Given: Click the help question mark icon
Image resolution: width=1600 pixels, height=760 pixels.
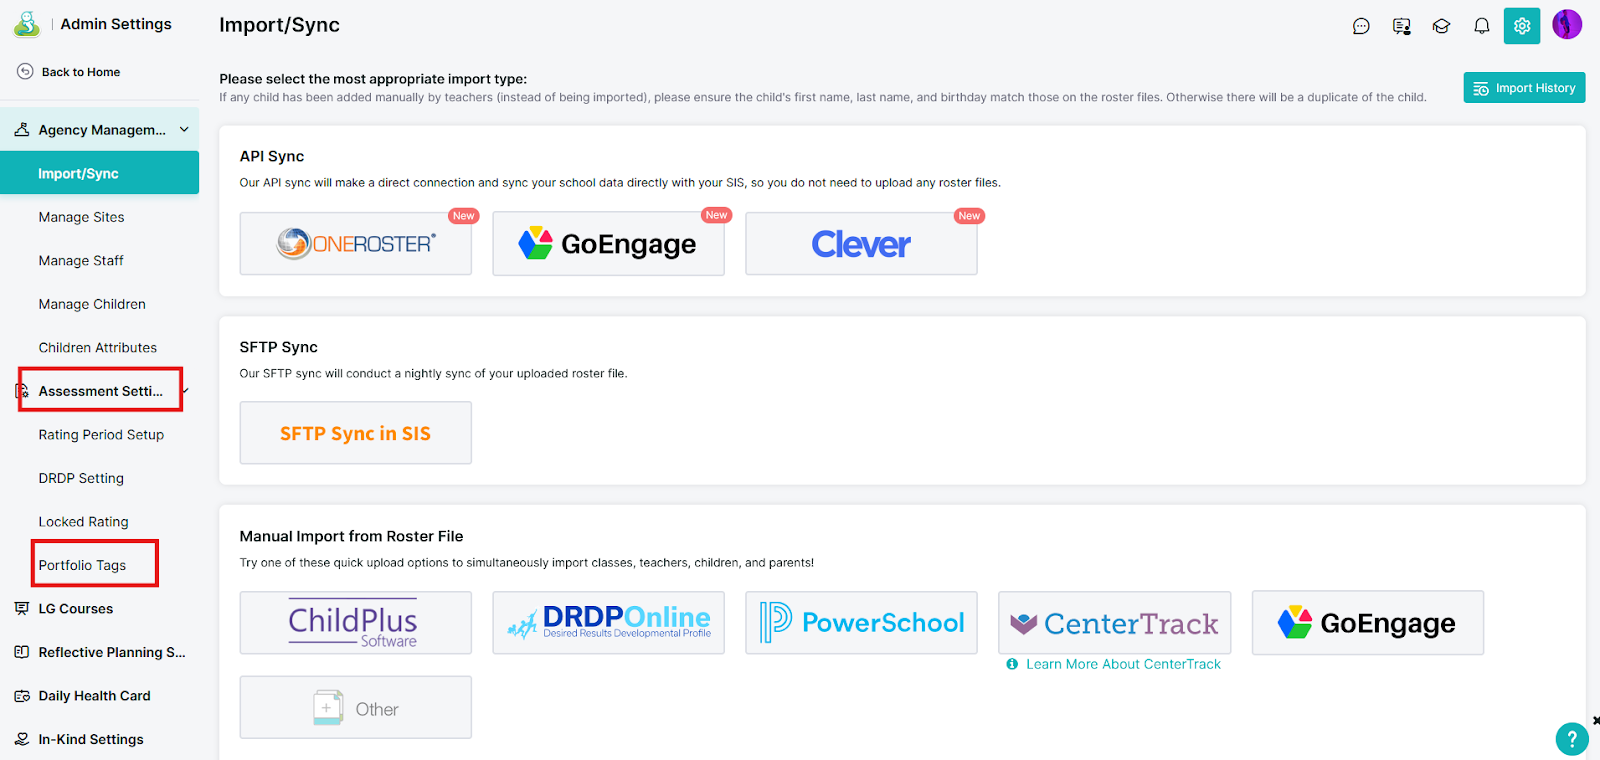Looking at the screenshot, I should (1571, 739).
